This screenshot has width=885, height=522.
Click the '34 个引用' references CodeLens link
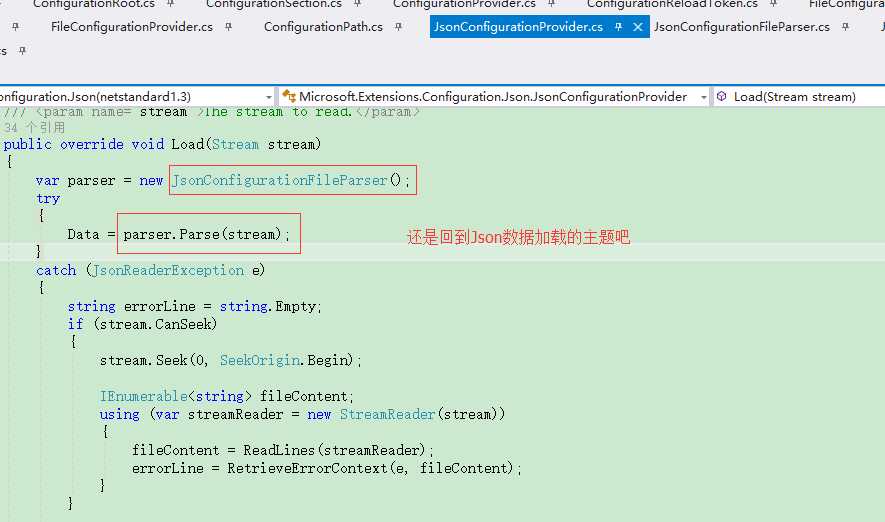coord(34,128)
